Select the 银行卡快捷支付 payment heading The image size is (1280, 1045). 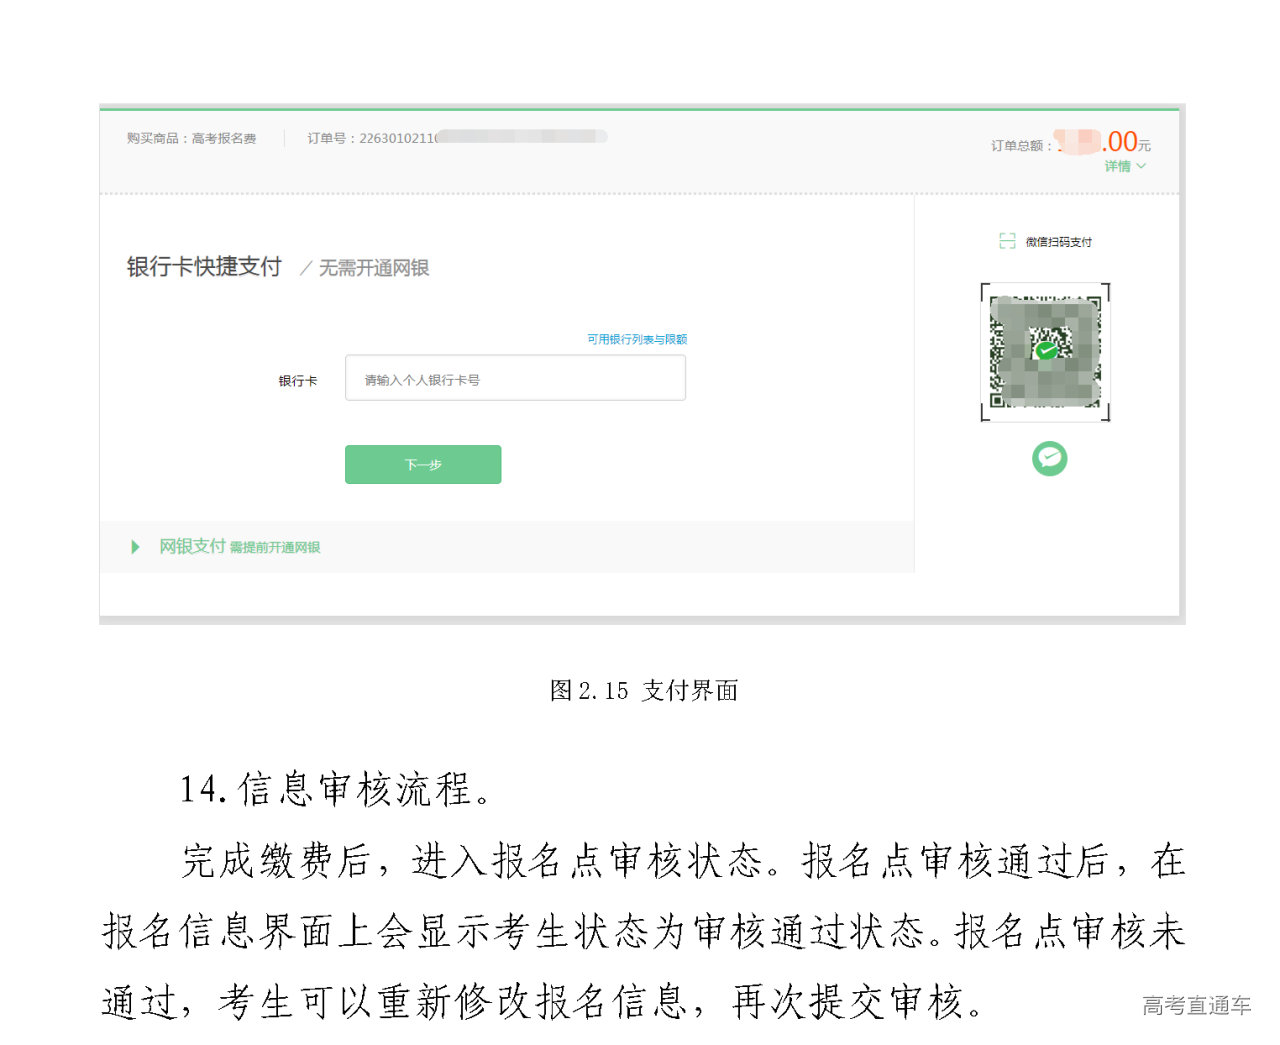click(204, 267)
